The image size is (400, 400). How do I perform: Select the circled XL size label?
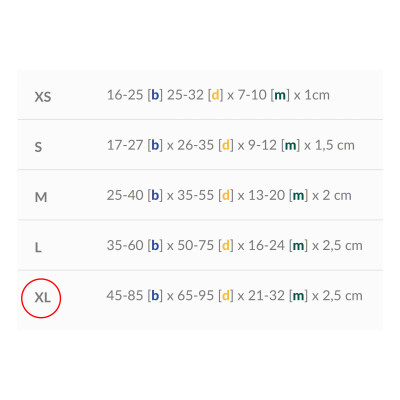[x=42, y=297]
